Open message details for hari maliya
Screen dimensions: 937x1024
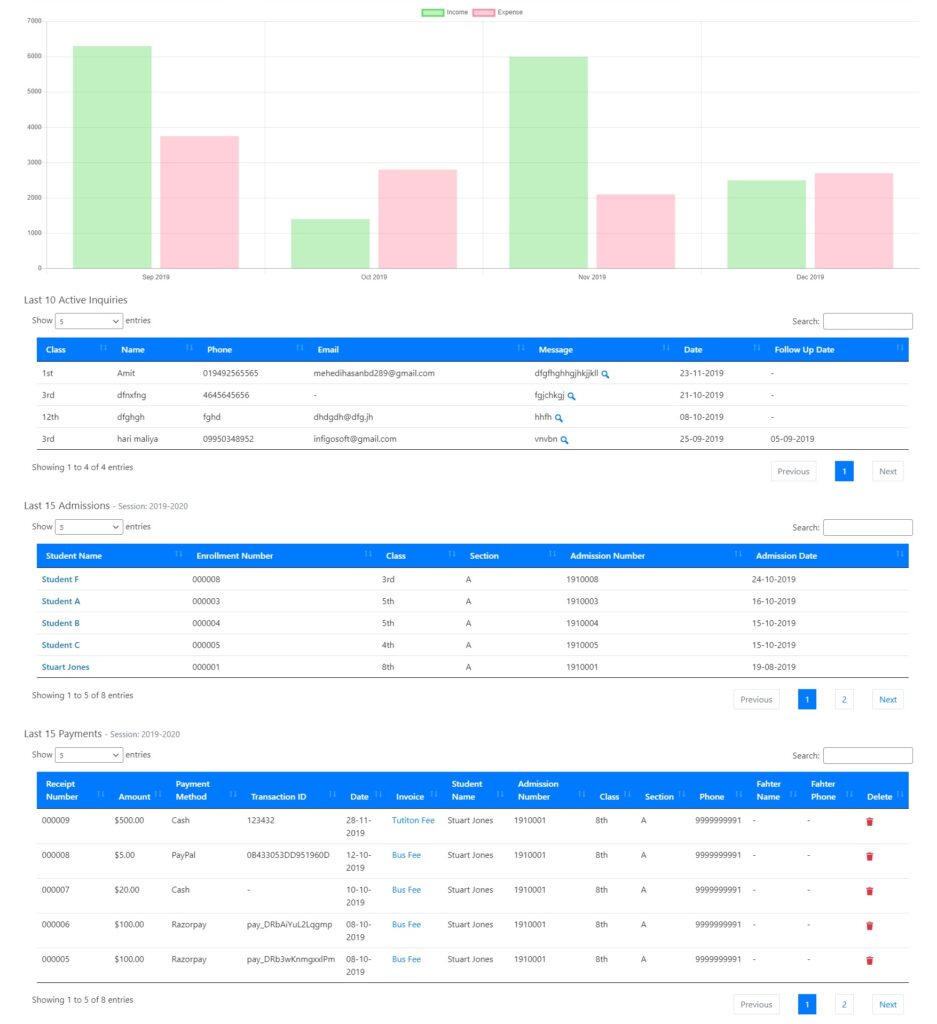565,440
